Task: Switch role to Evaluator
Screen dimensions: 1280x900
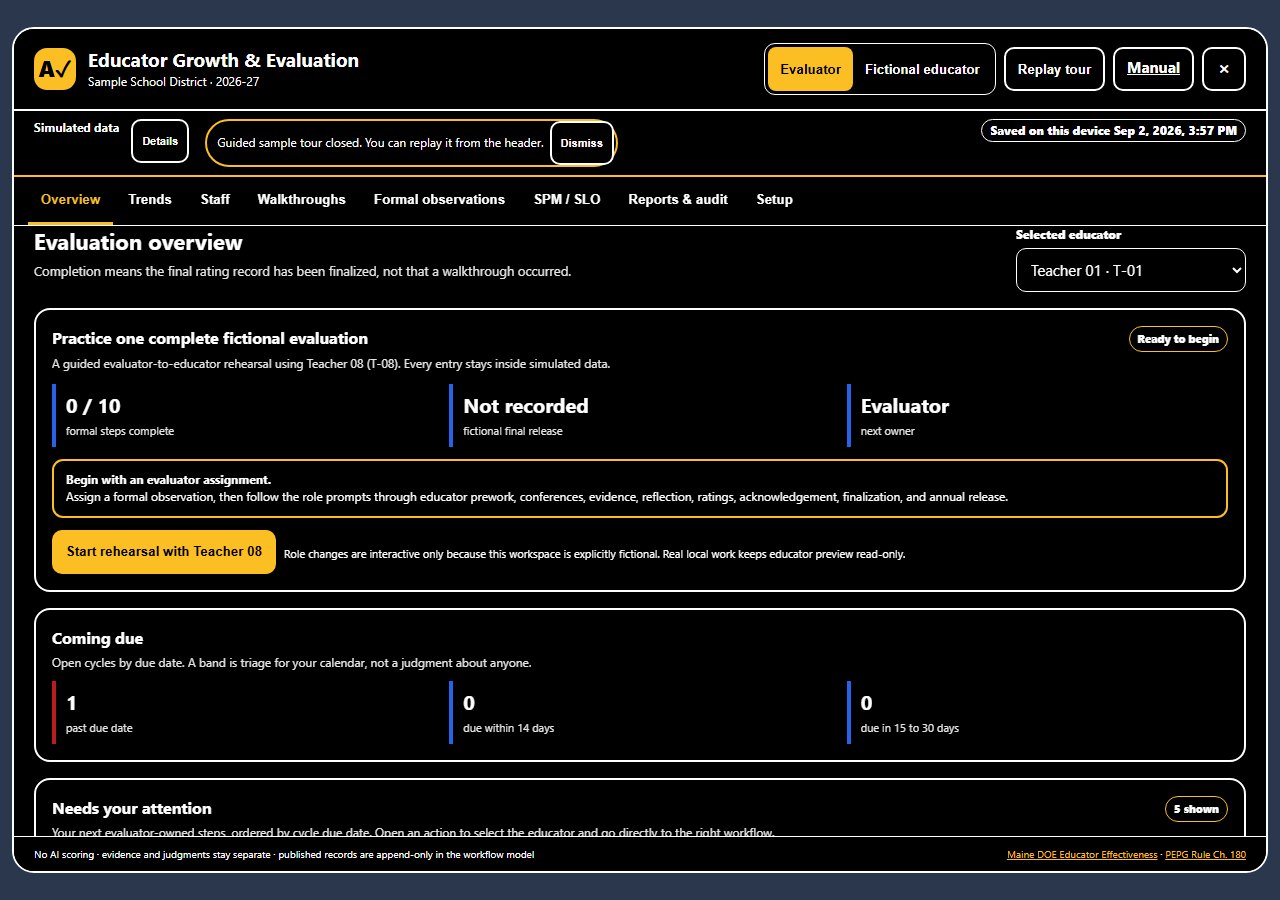Action: pos(810,69)
